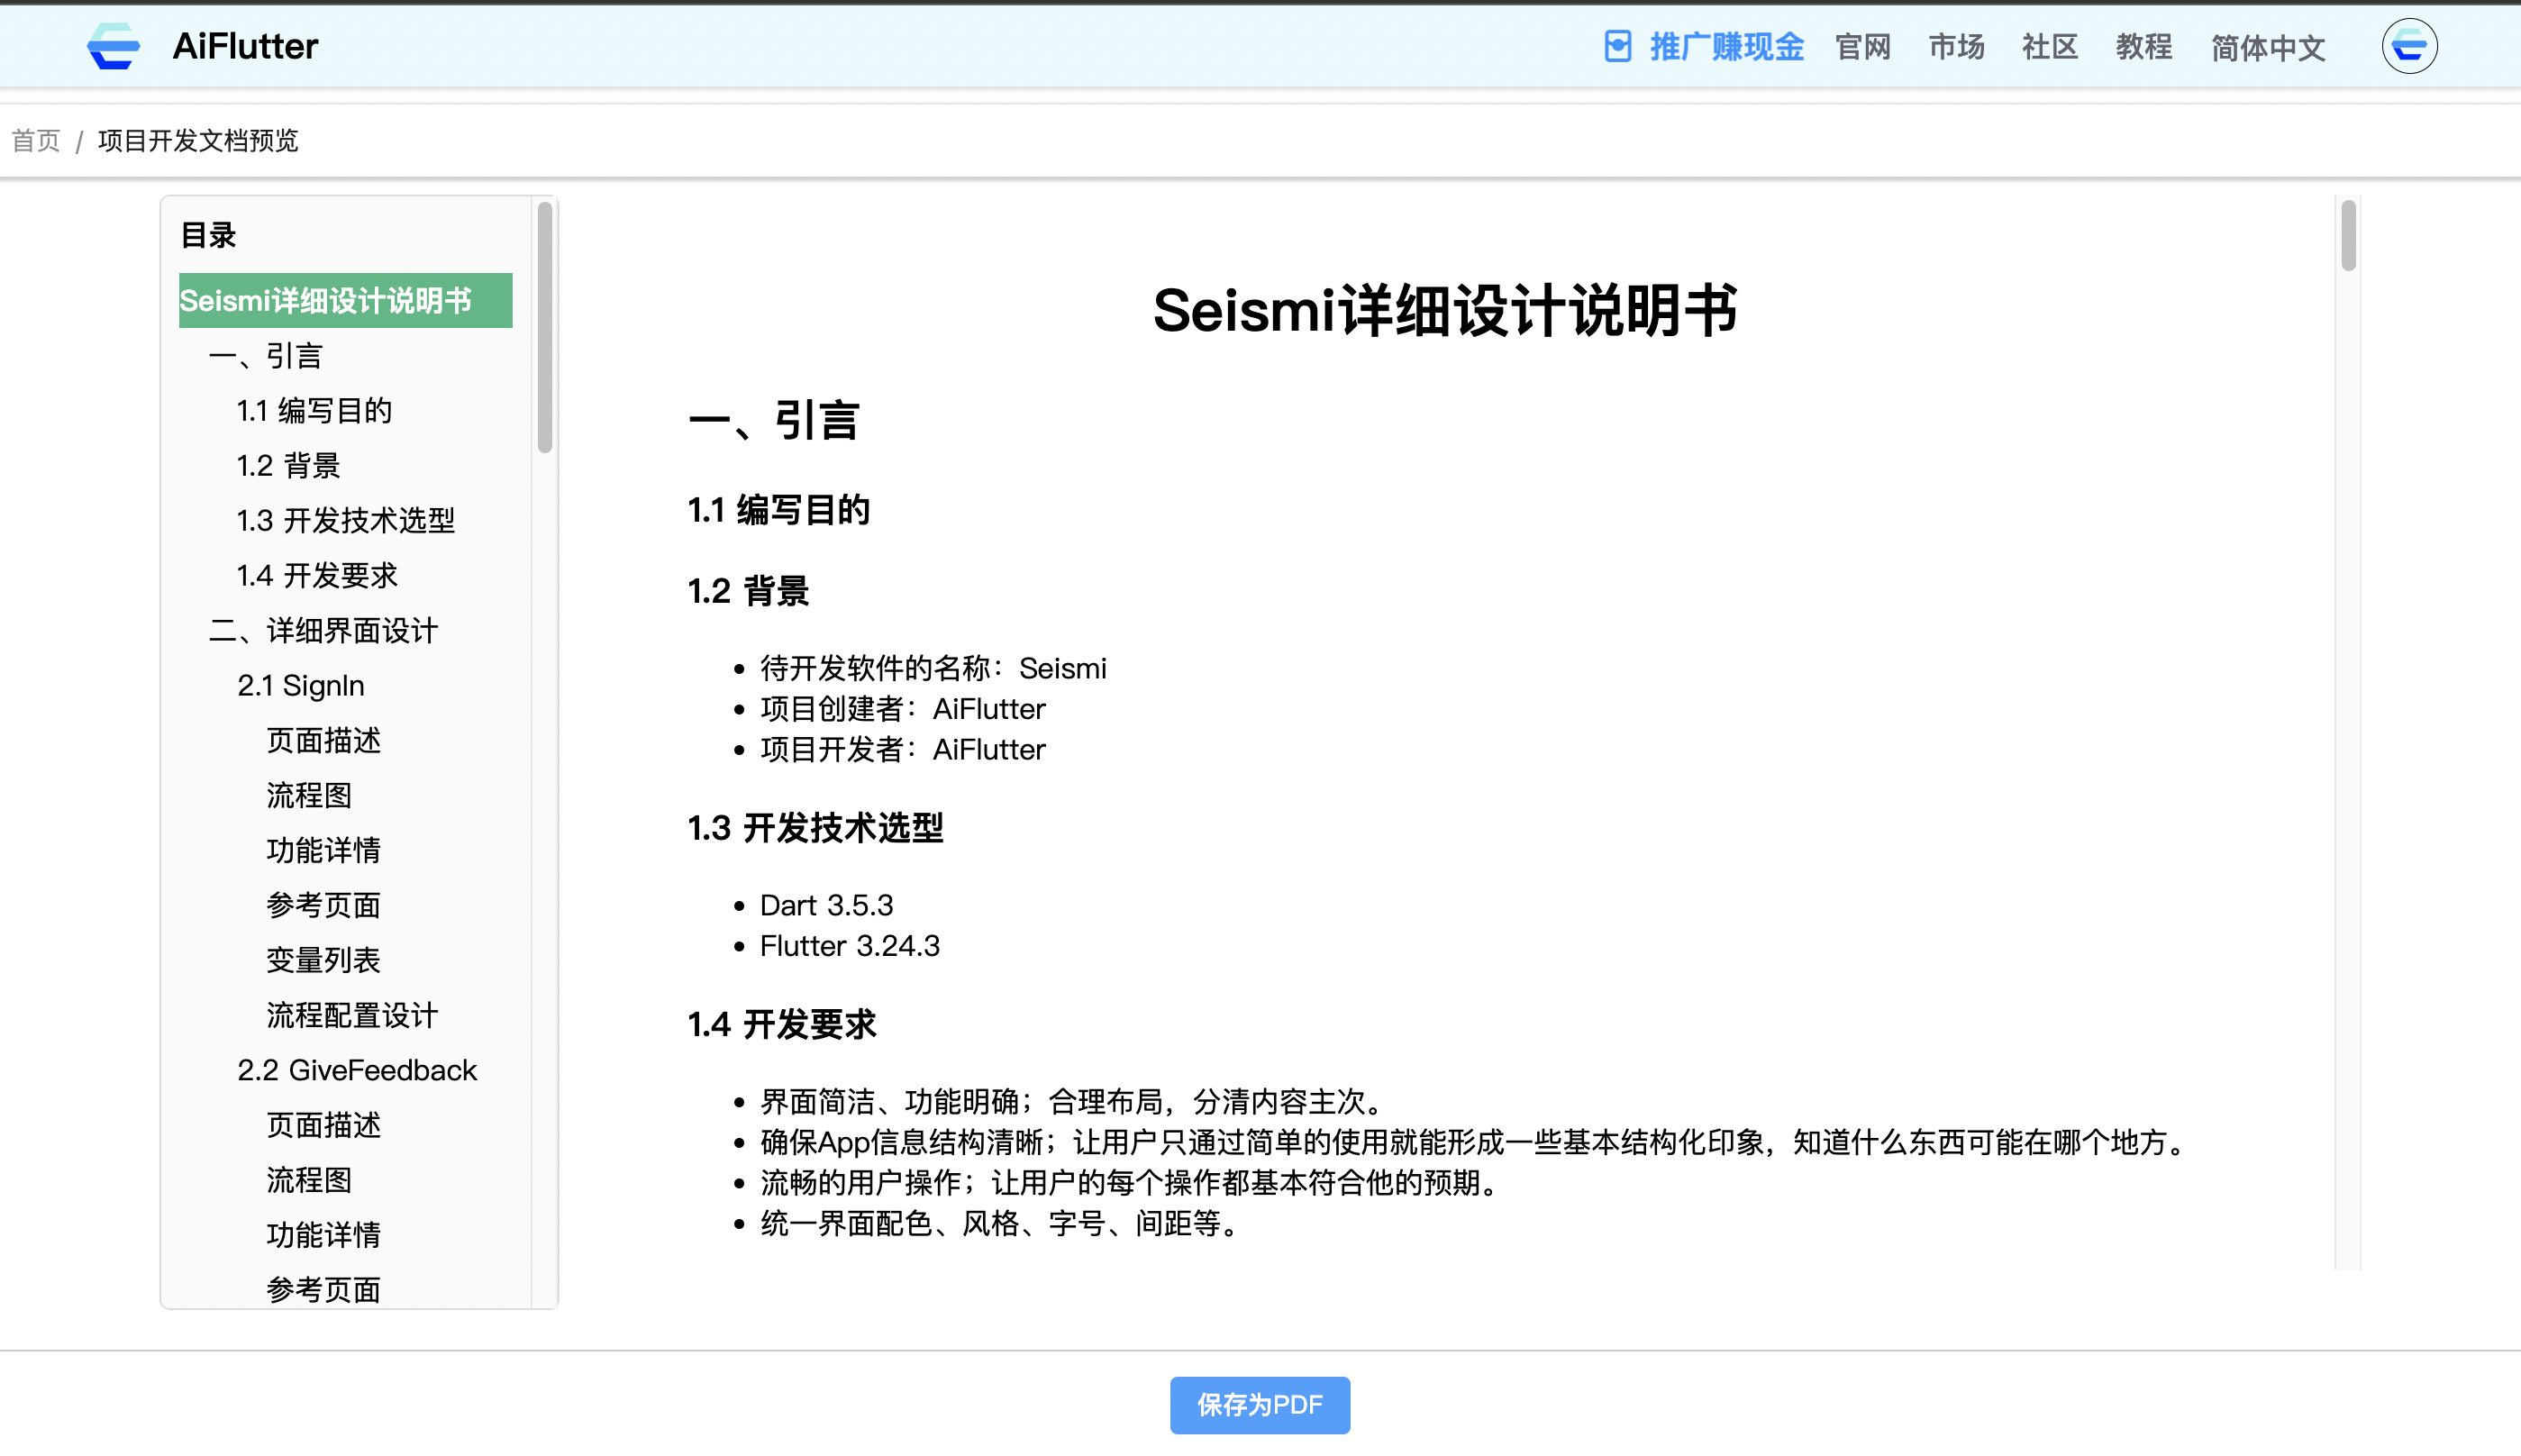Click the document preview scrollbar
Image resolution: width=2521 pixels, height=1456 pixels.
2347,235
